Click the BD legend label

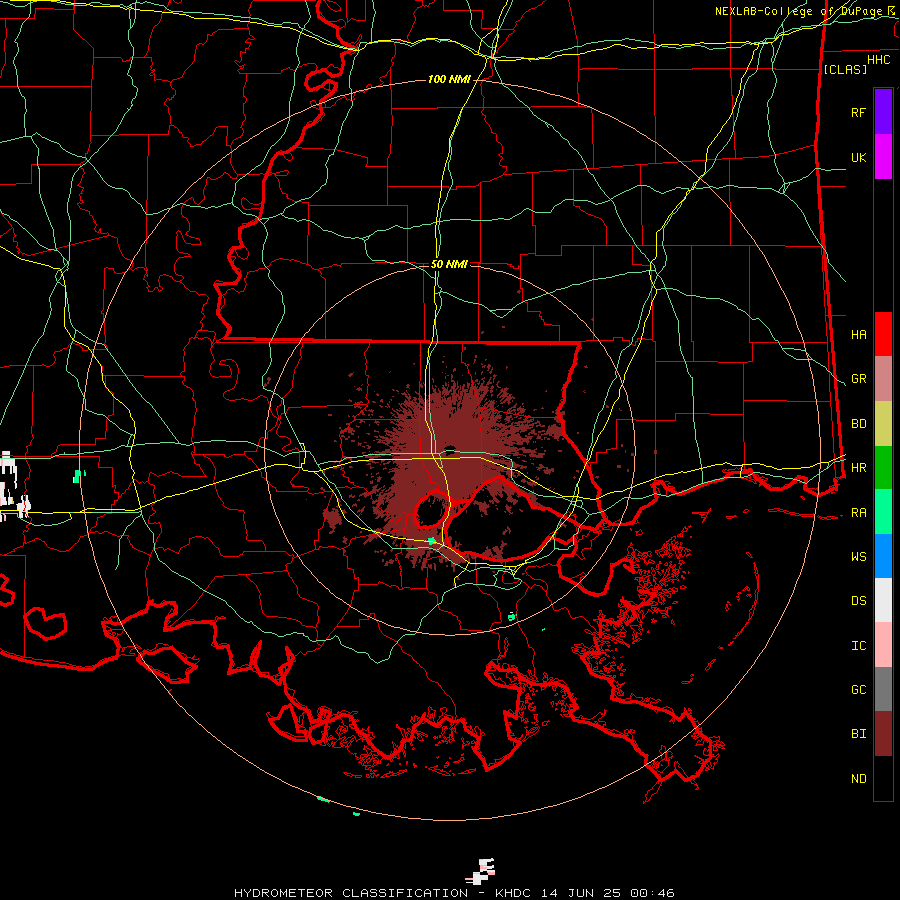(858, 424)
